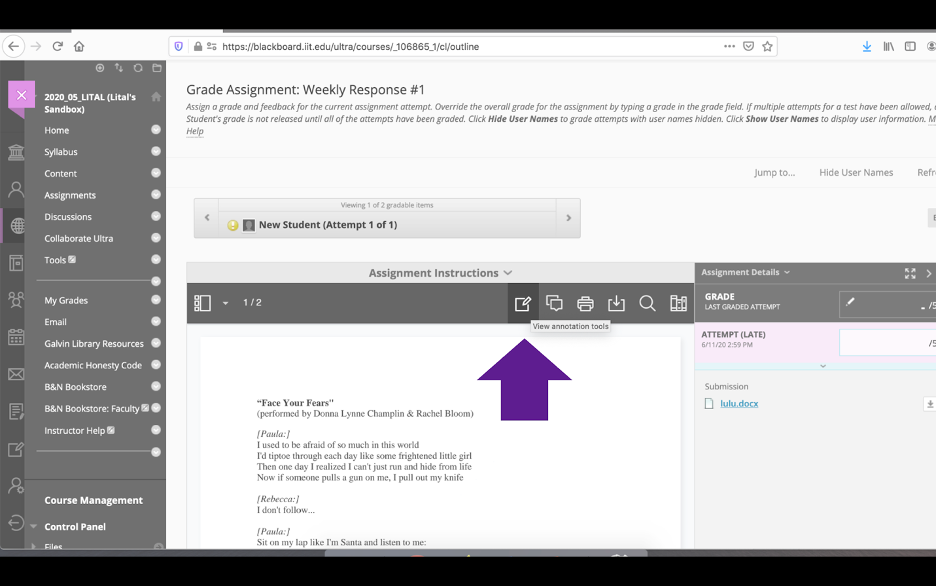Open options chevron next to Home
Screen dimensions: 936x586
[x=156, y=129]
